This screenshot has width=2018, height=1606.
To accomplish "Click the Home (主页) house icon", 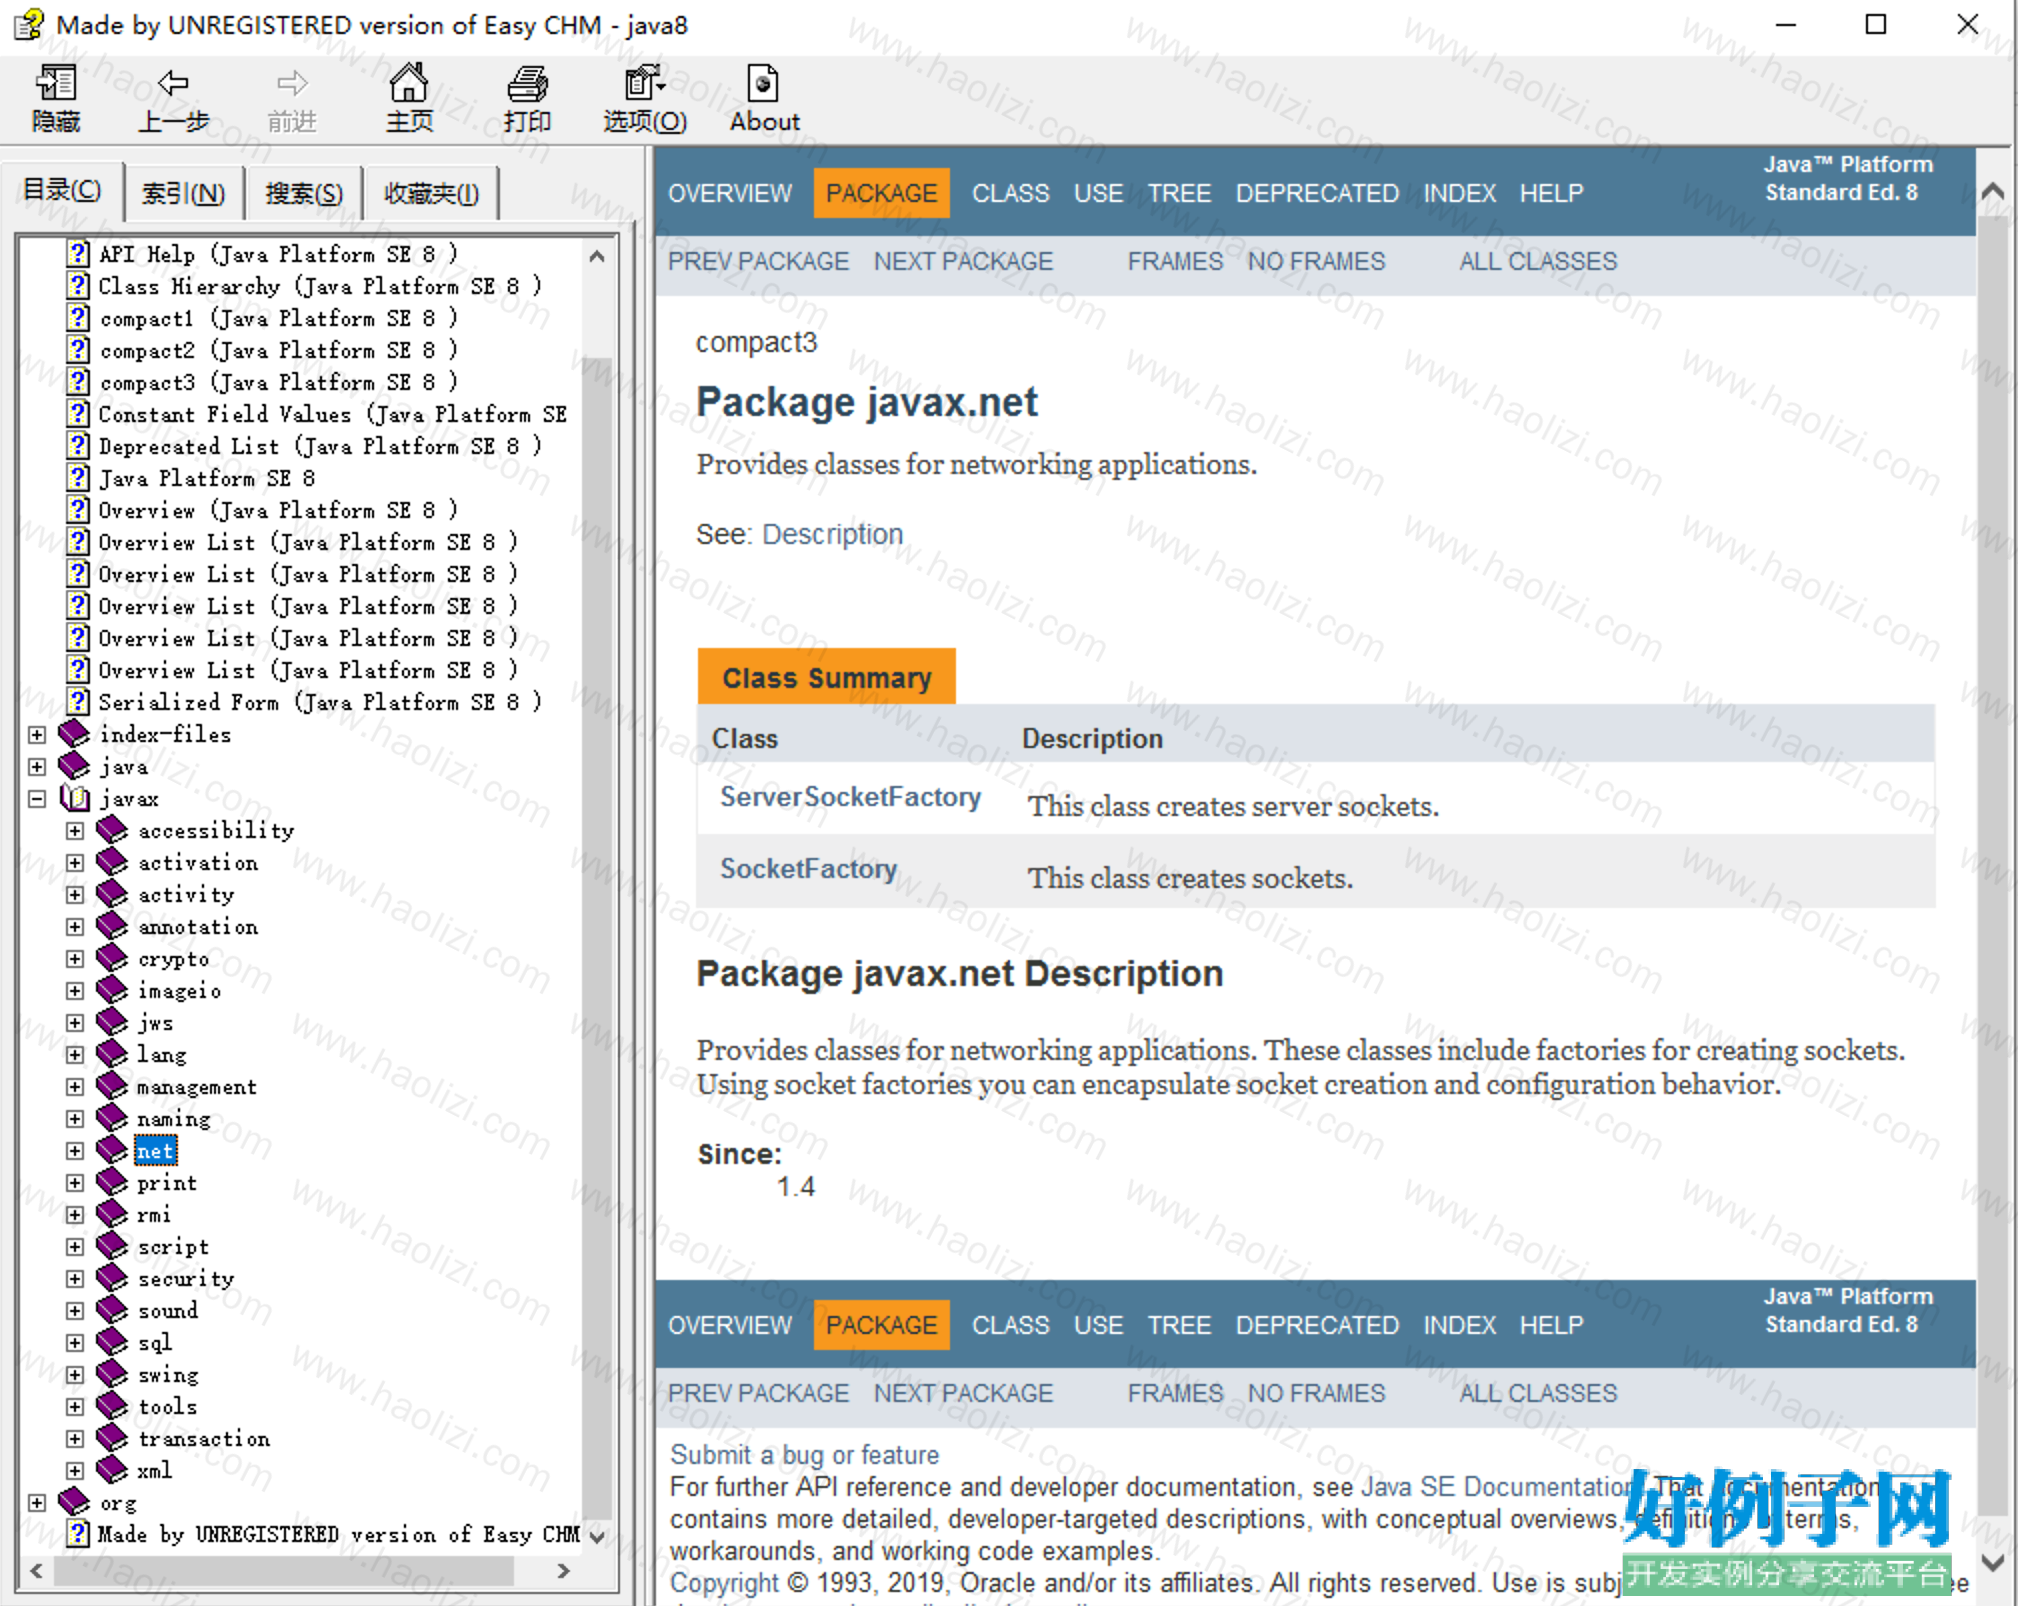I will click(408, 83).
